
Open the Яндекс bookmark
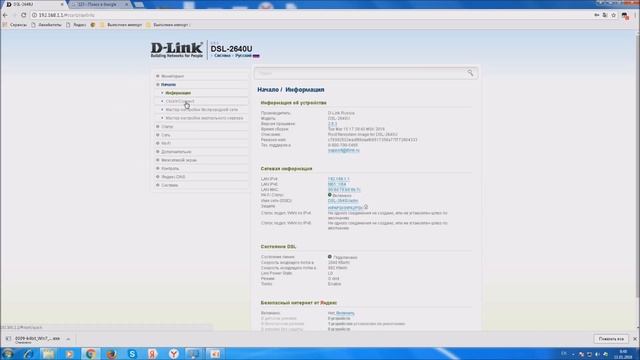click(x=76, y=25)
